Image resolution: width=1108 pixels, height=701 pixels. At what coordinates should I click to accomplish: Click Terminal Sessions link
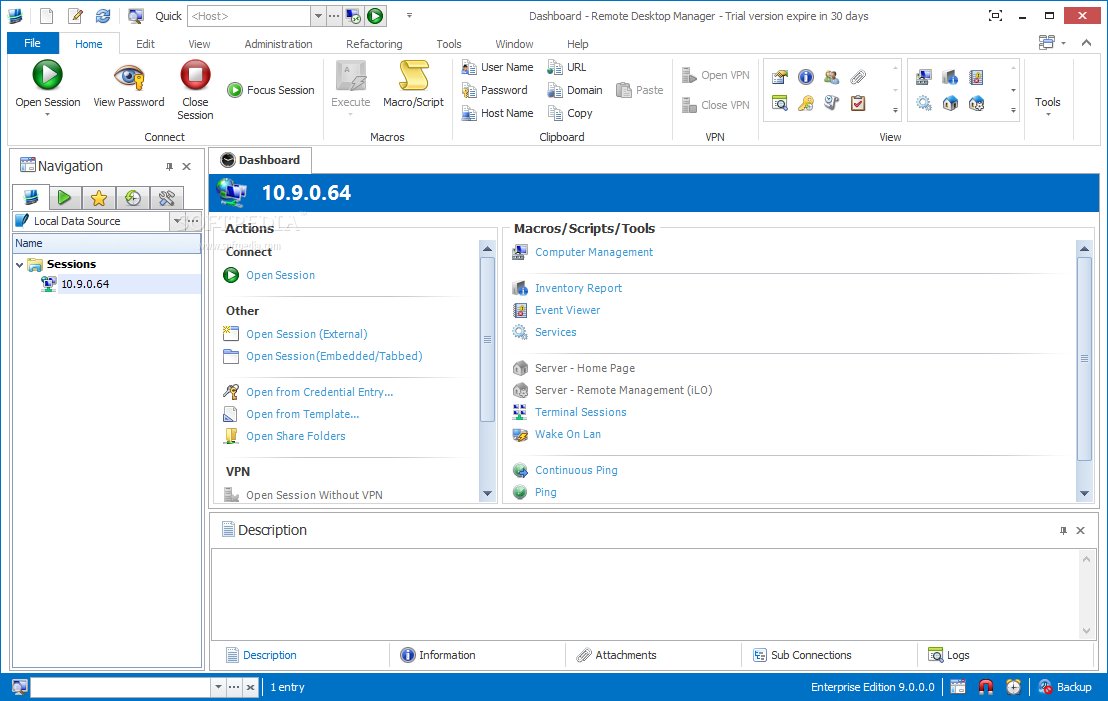click(x=580, y=412)
